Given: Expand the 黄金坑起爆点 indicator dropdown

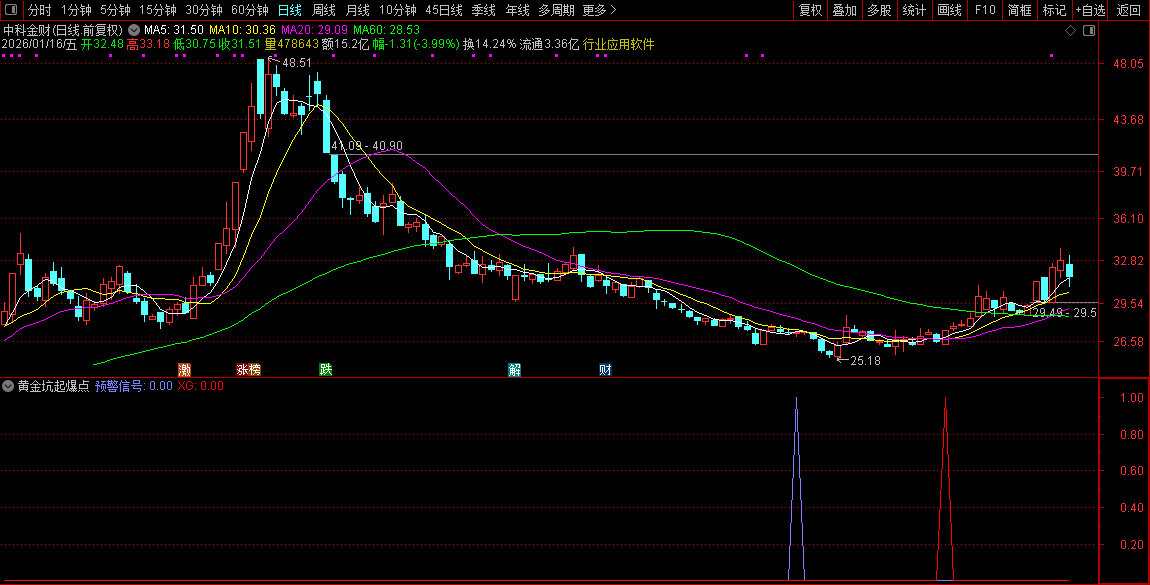Looking at the screenshot, I should click(x=9, y=385).
